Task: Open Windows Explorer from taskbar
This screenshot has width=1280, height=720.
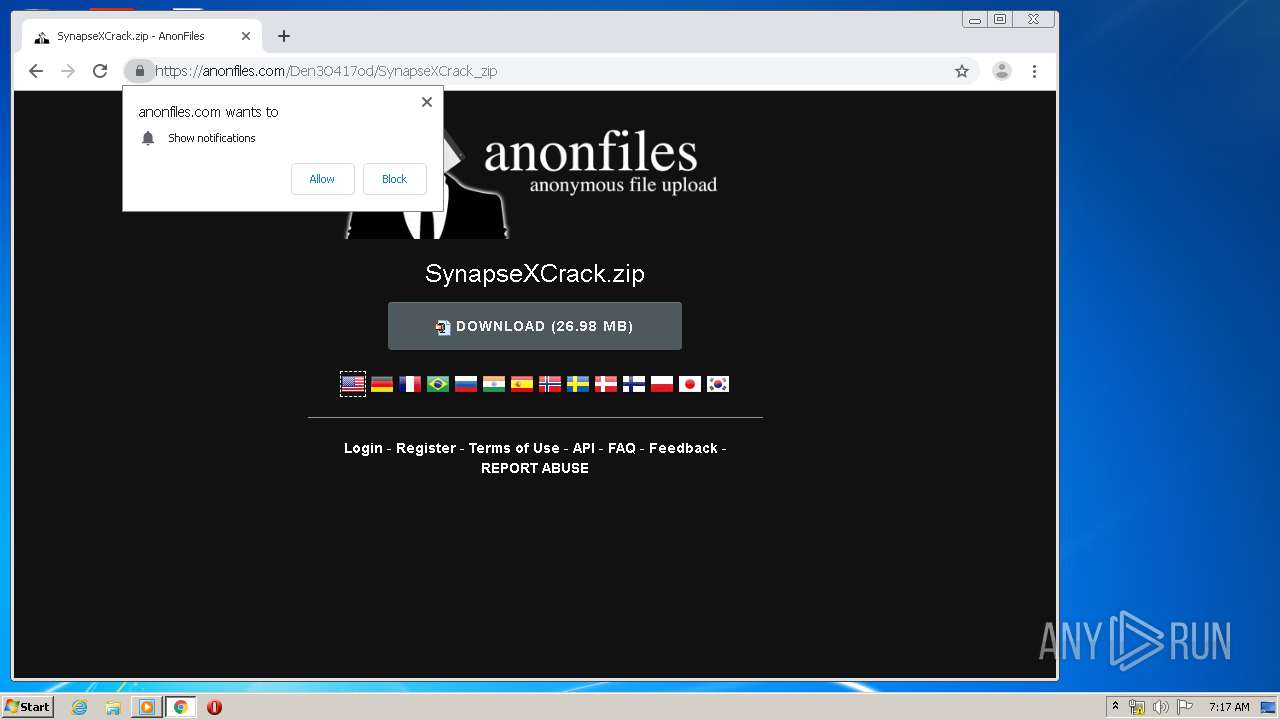Action: [113, 707]
